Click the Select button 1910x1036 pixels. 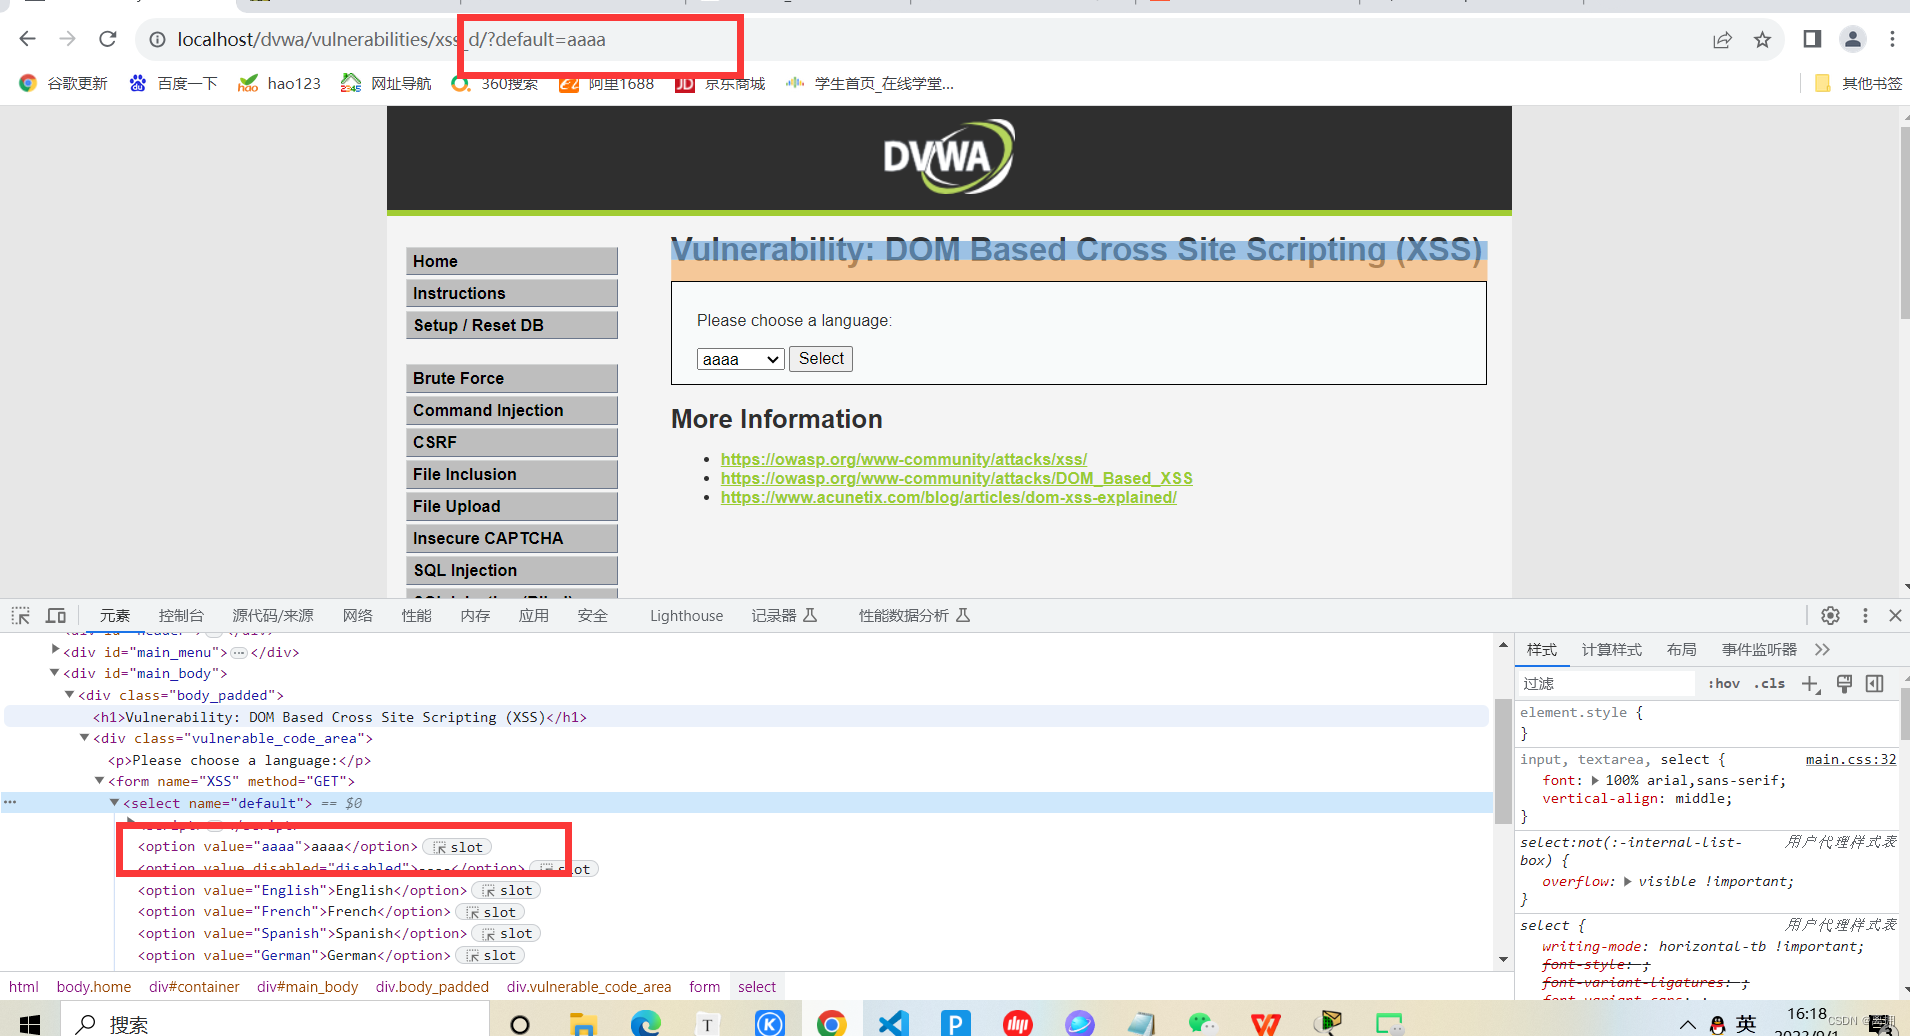click(x=821, y=359)
